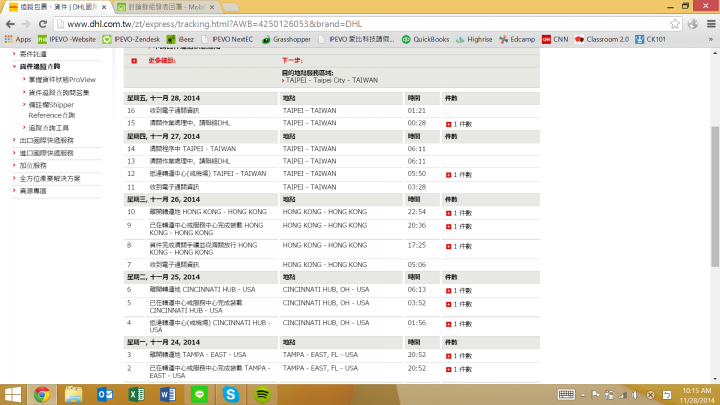
Task: Open LINE from the taskbar
Action: tap(199, 394)
